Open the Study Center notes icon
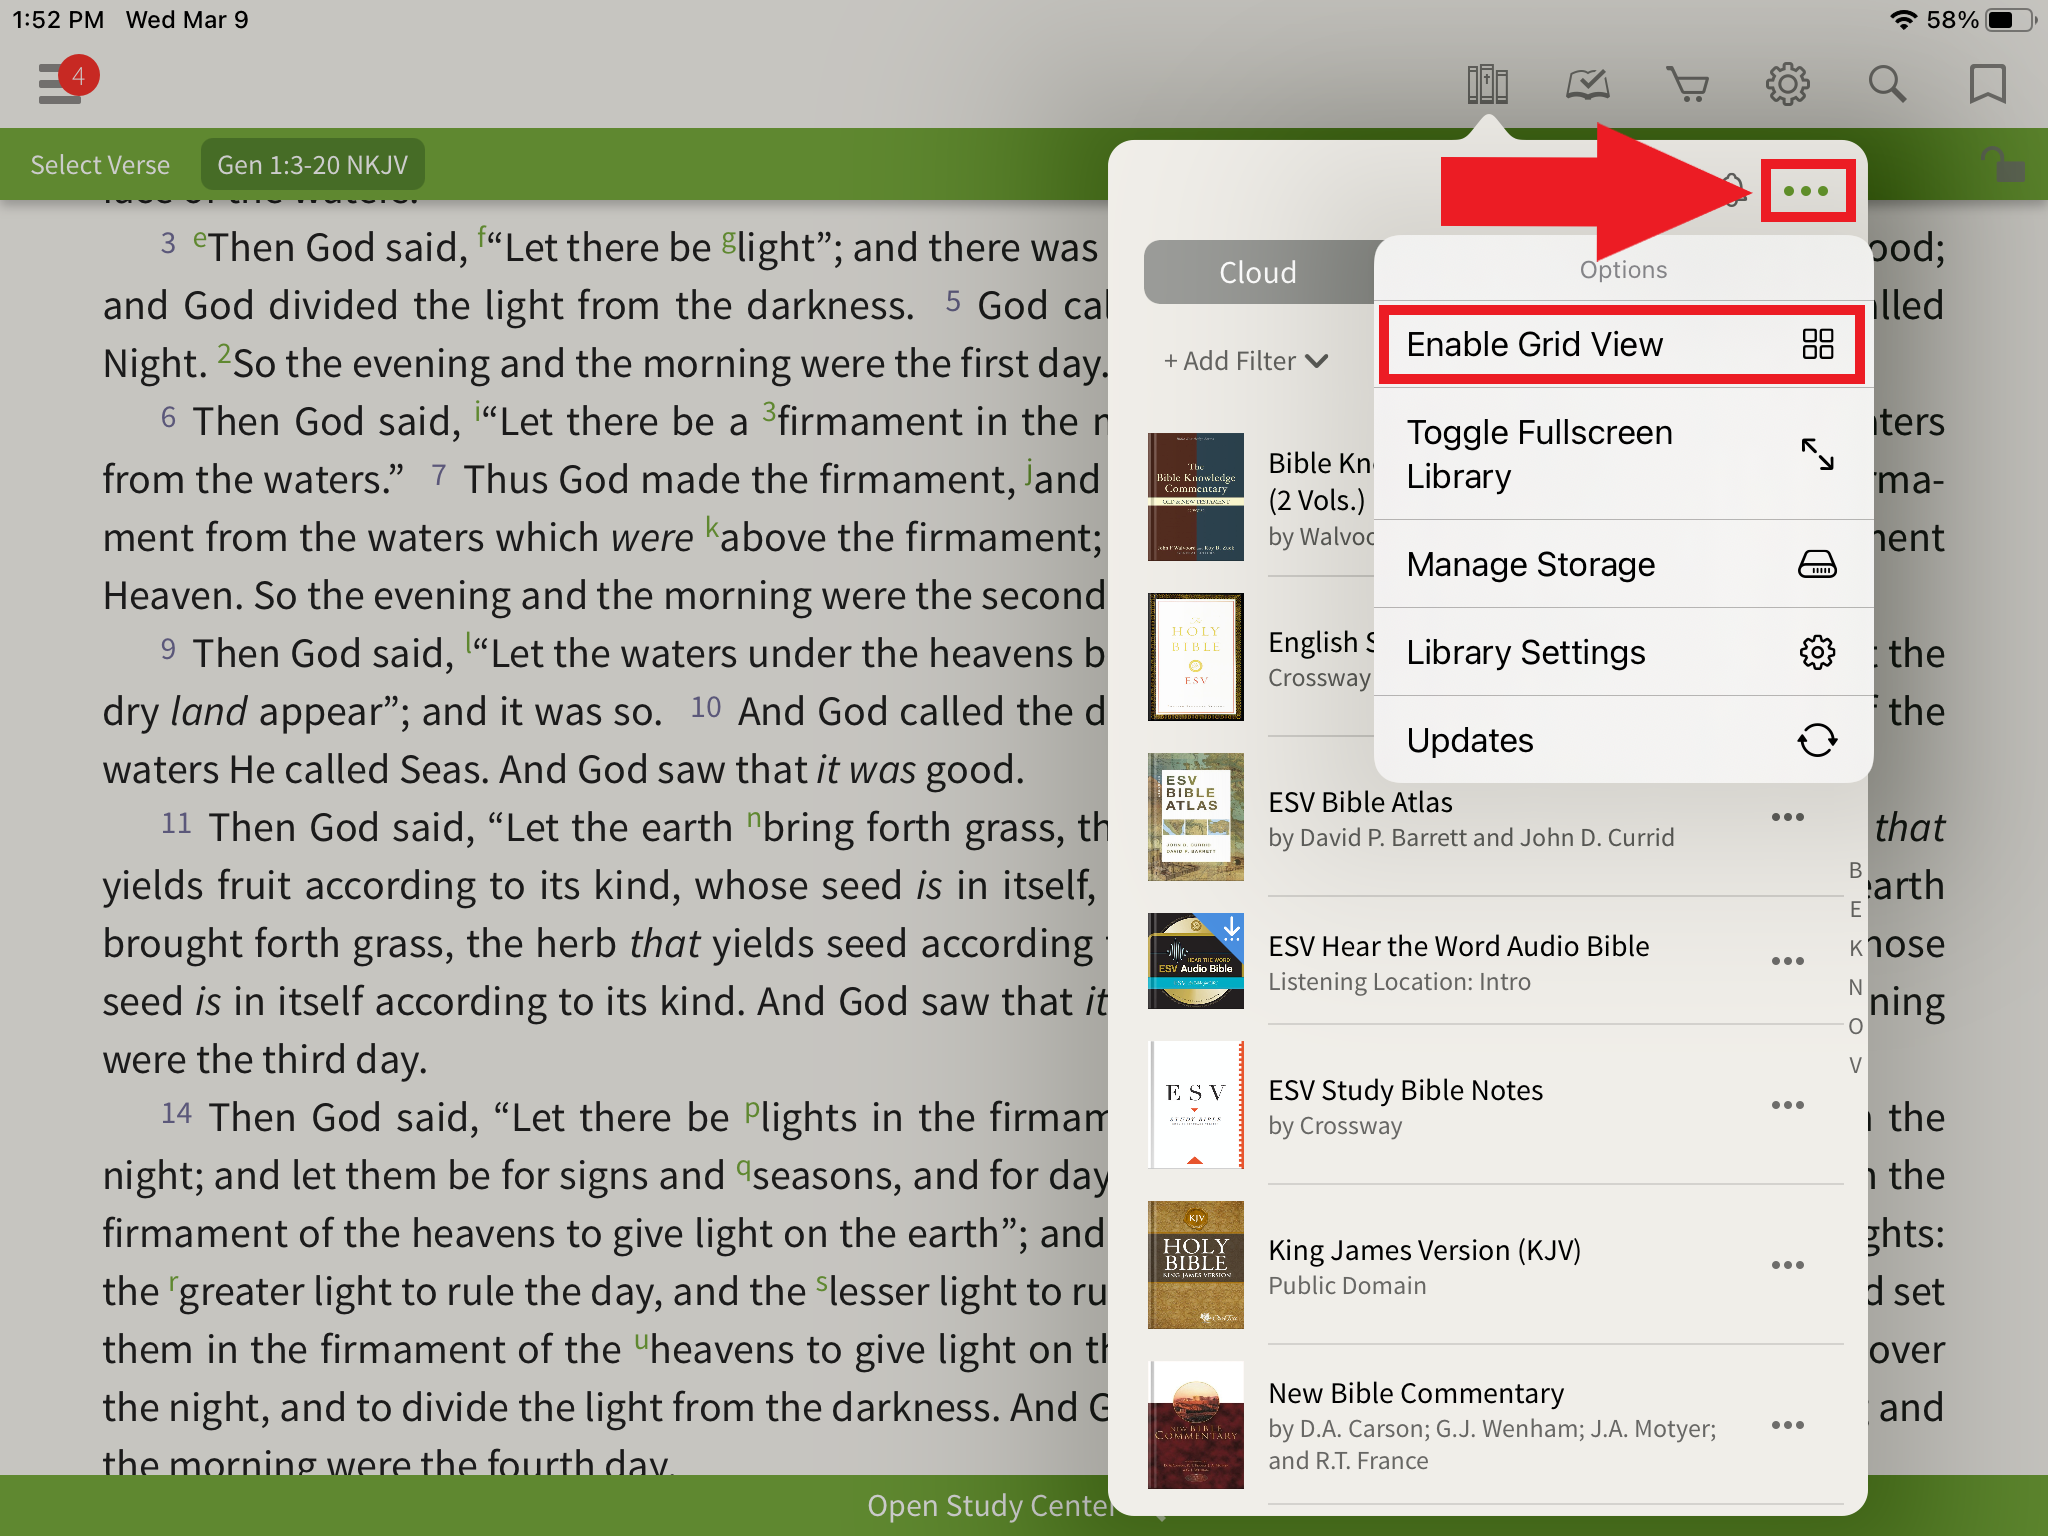 pos(1587,84)
